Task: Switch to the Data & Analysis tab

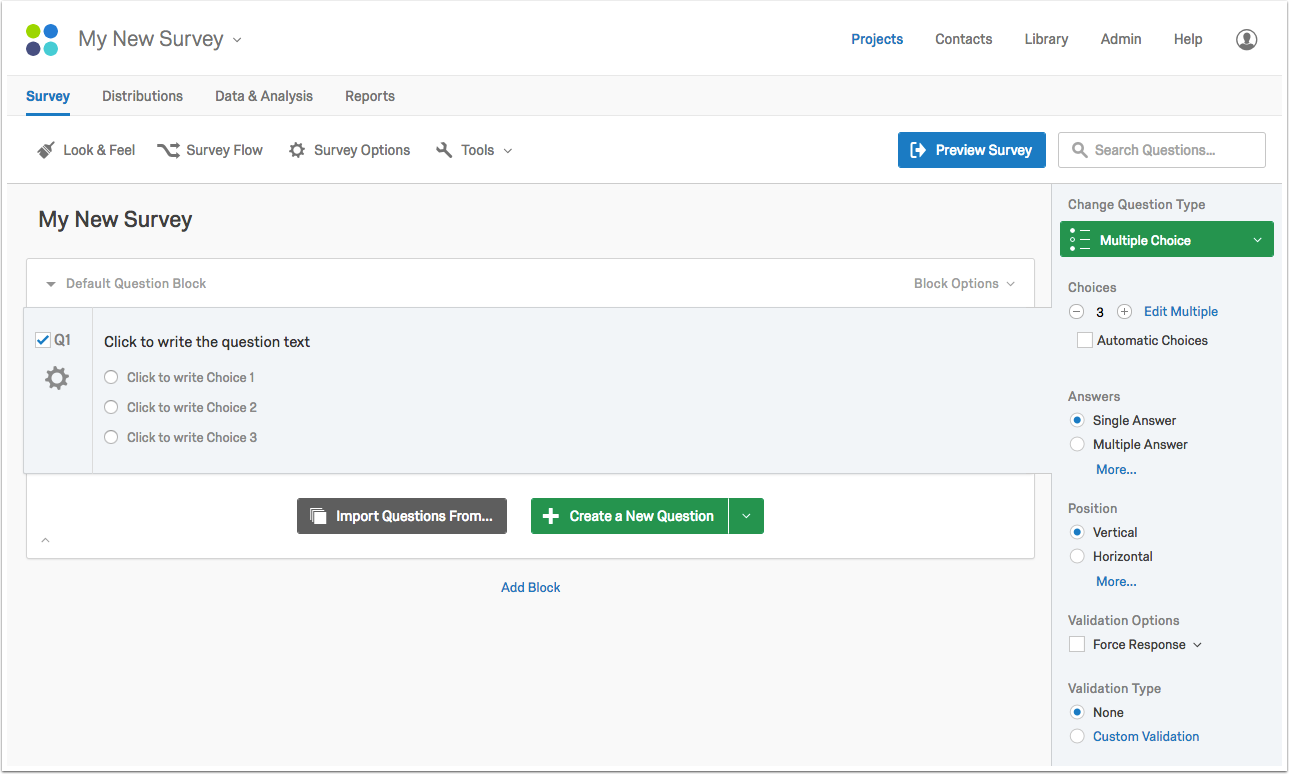Action: pyautogui.click(x=263, y=96)
